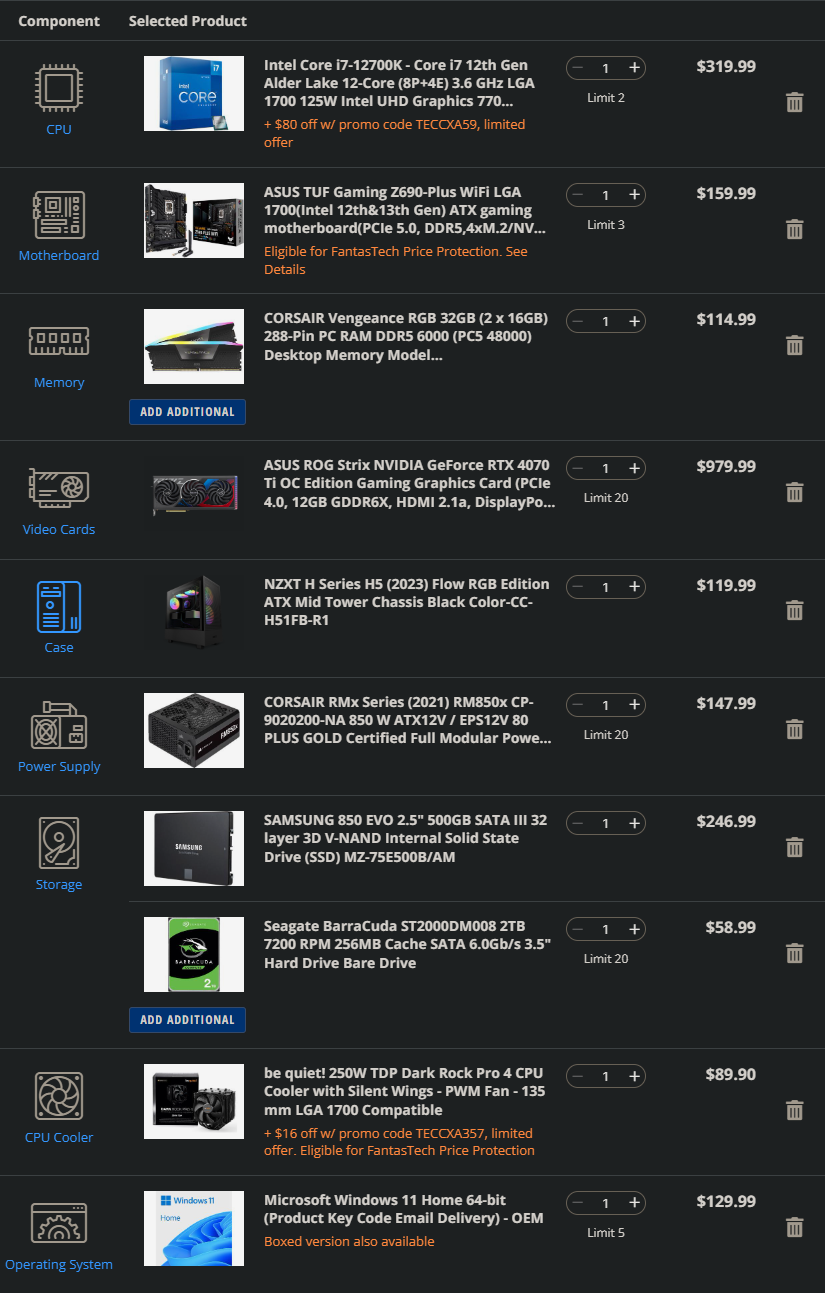Add additional memory with ADD ADDITIONAL button

(187, 412)
